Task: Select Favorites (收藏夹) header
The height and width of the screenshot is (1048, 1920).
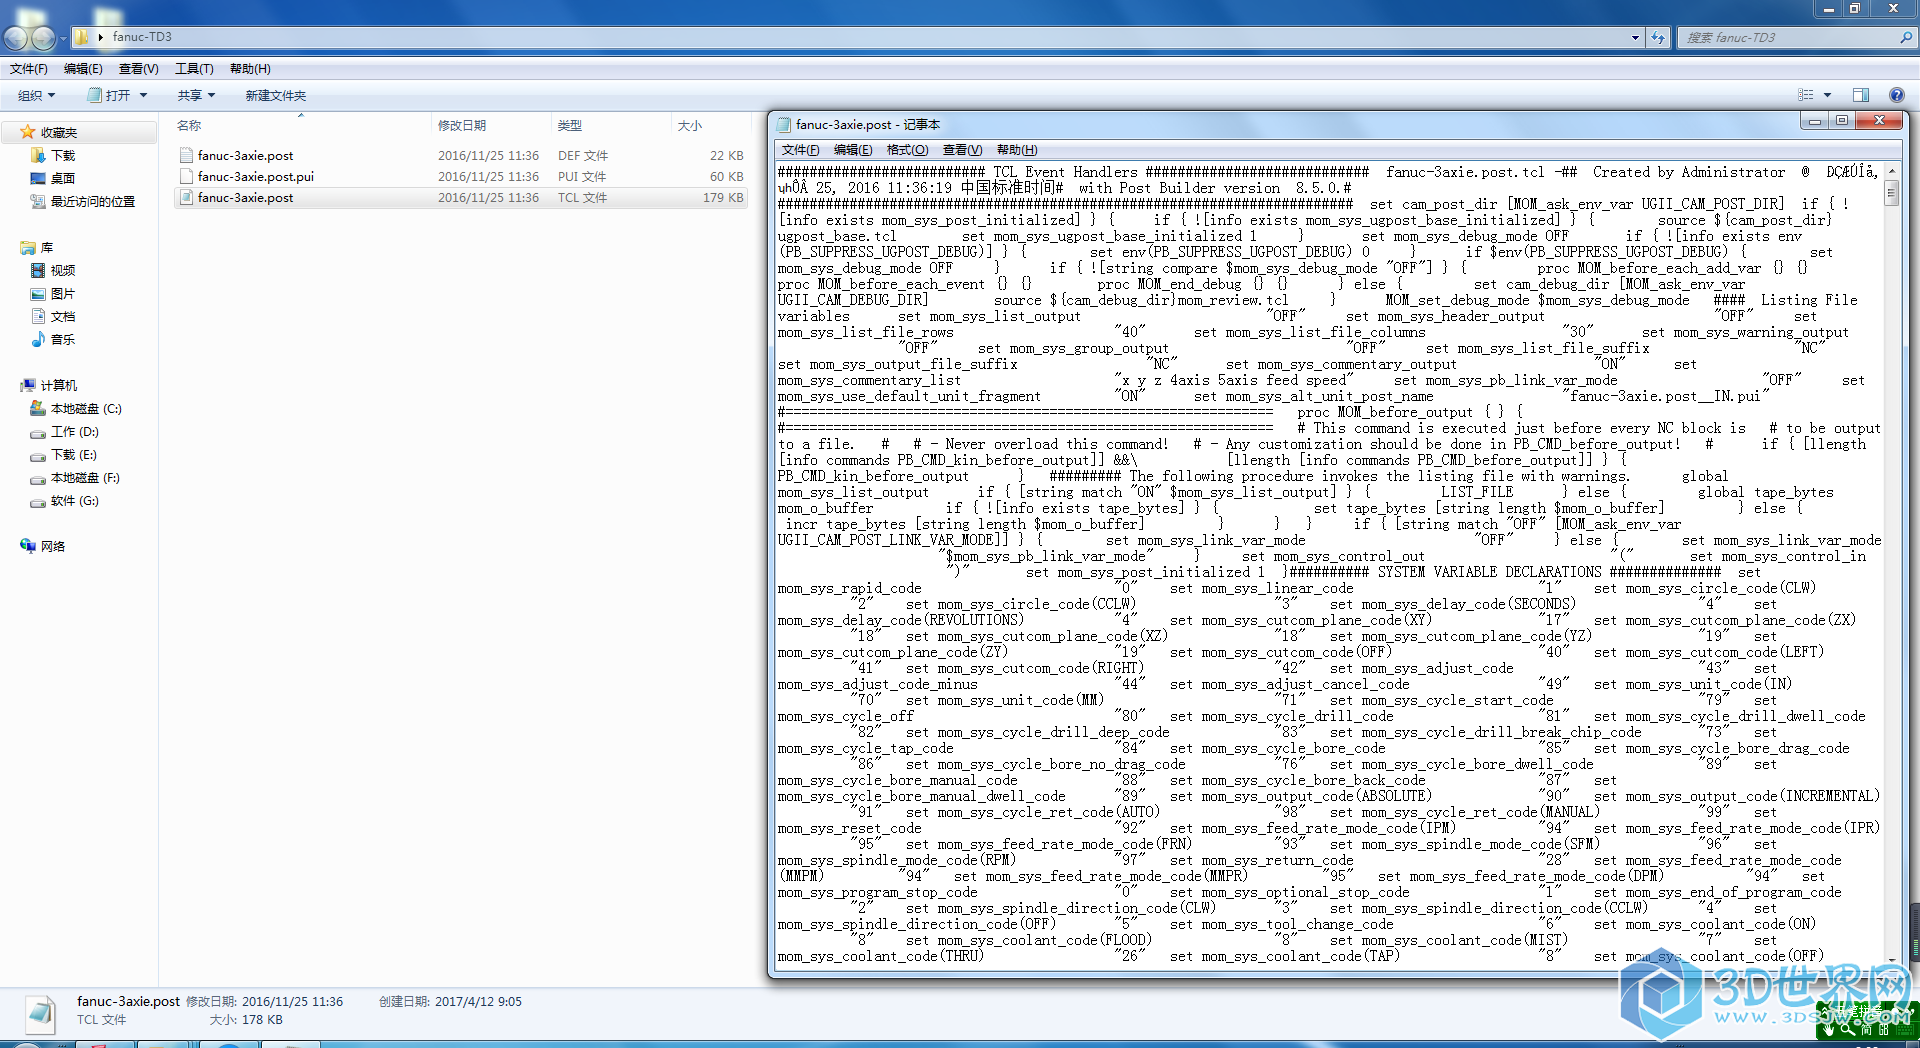Action: [x=59, y=132]
